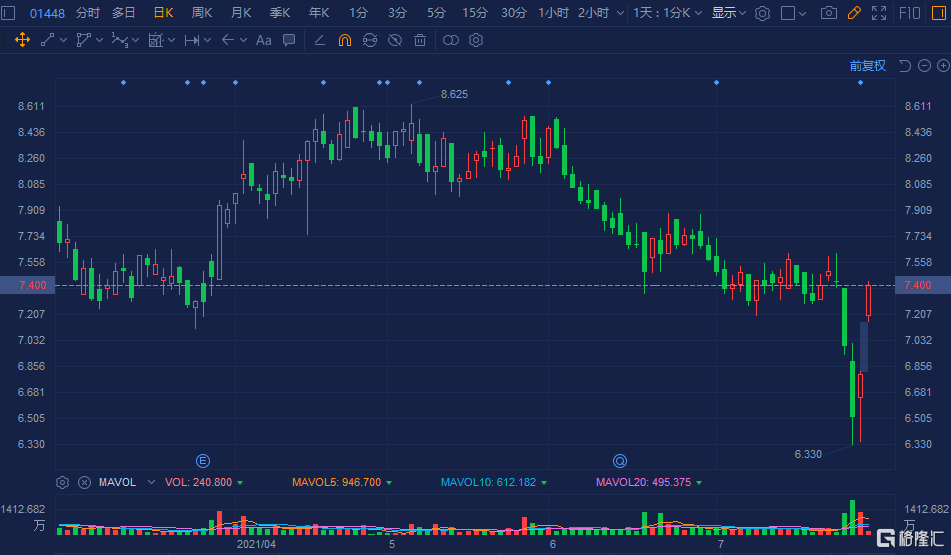Toggle the orange magnet snap tool

click(x=344, y=40)
